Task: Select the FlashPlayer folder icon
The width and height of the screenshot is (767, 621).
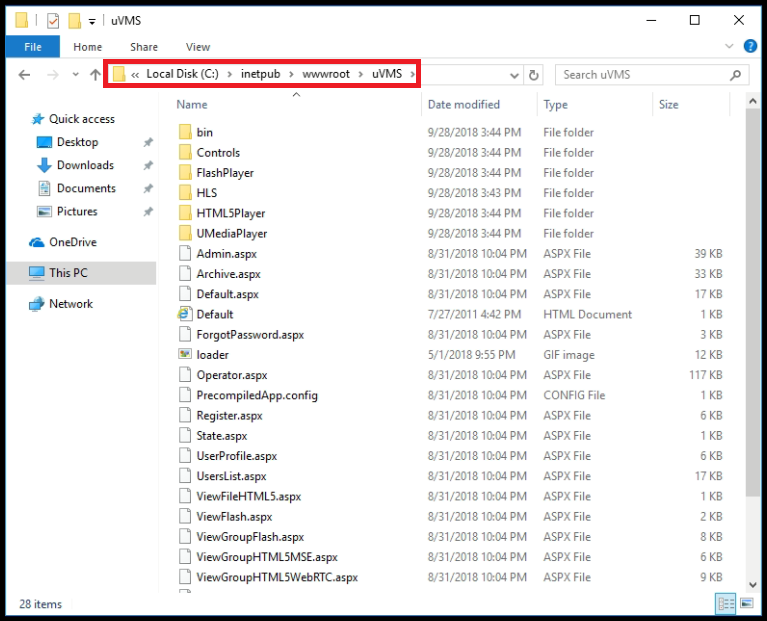Action: pos(185,173)
